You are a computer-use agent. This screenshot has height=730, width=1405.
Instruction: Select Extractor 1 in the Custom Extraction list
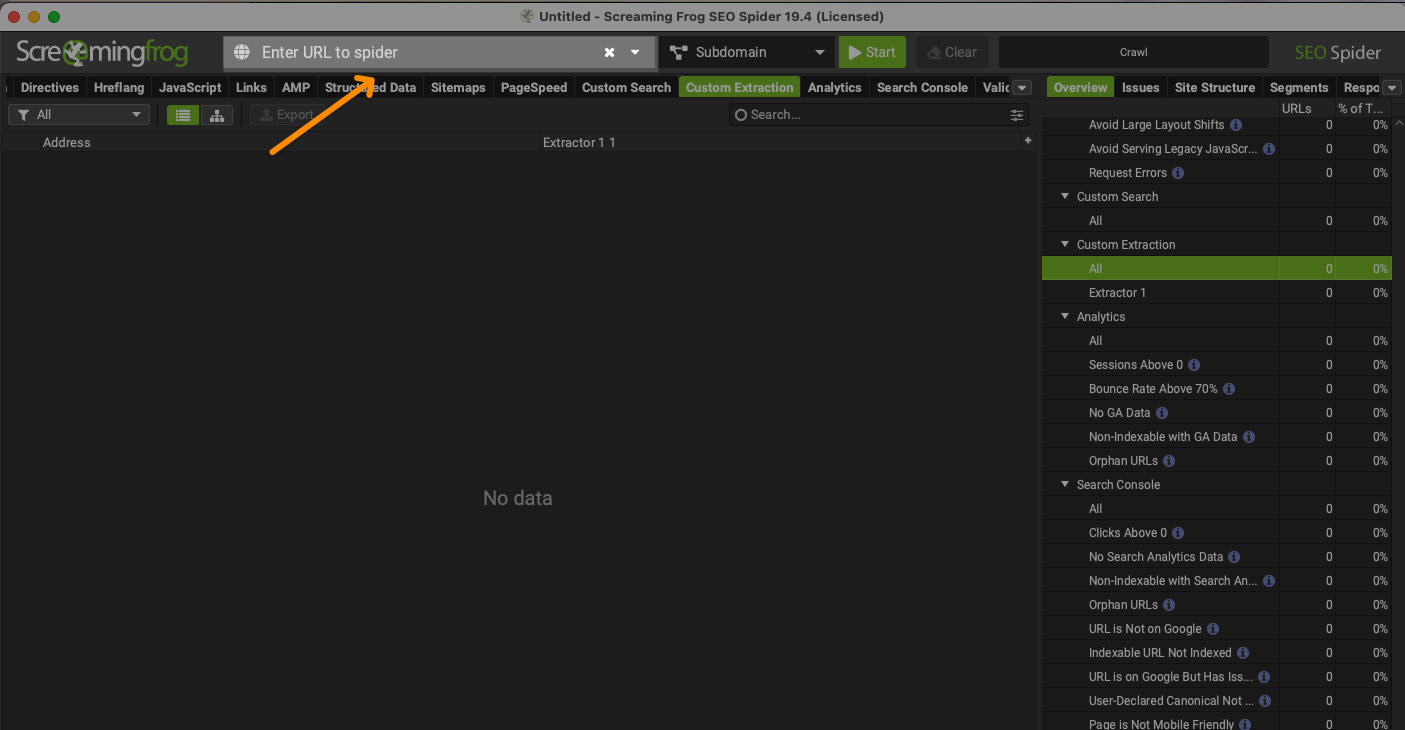click(x=1216, y=293)
